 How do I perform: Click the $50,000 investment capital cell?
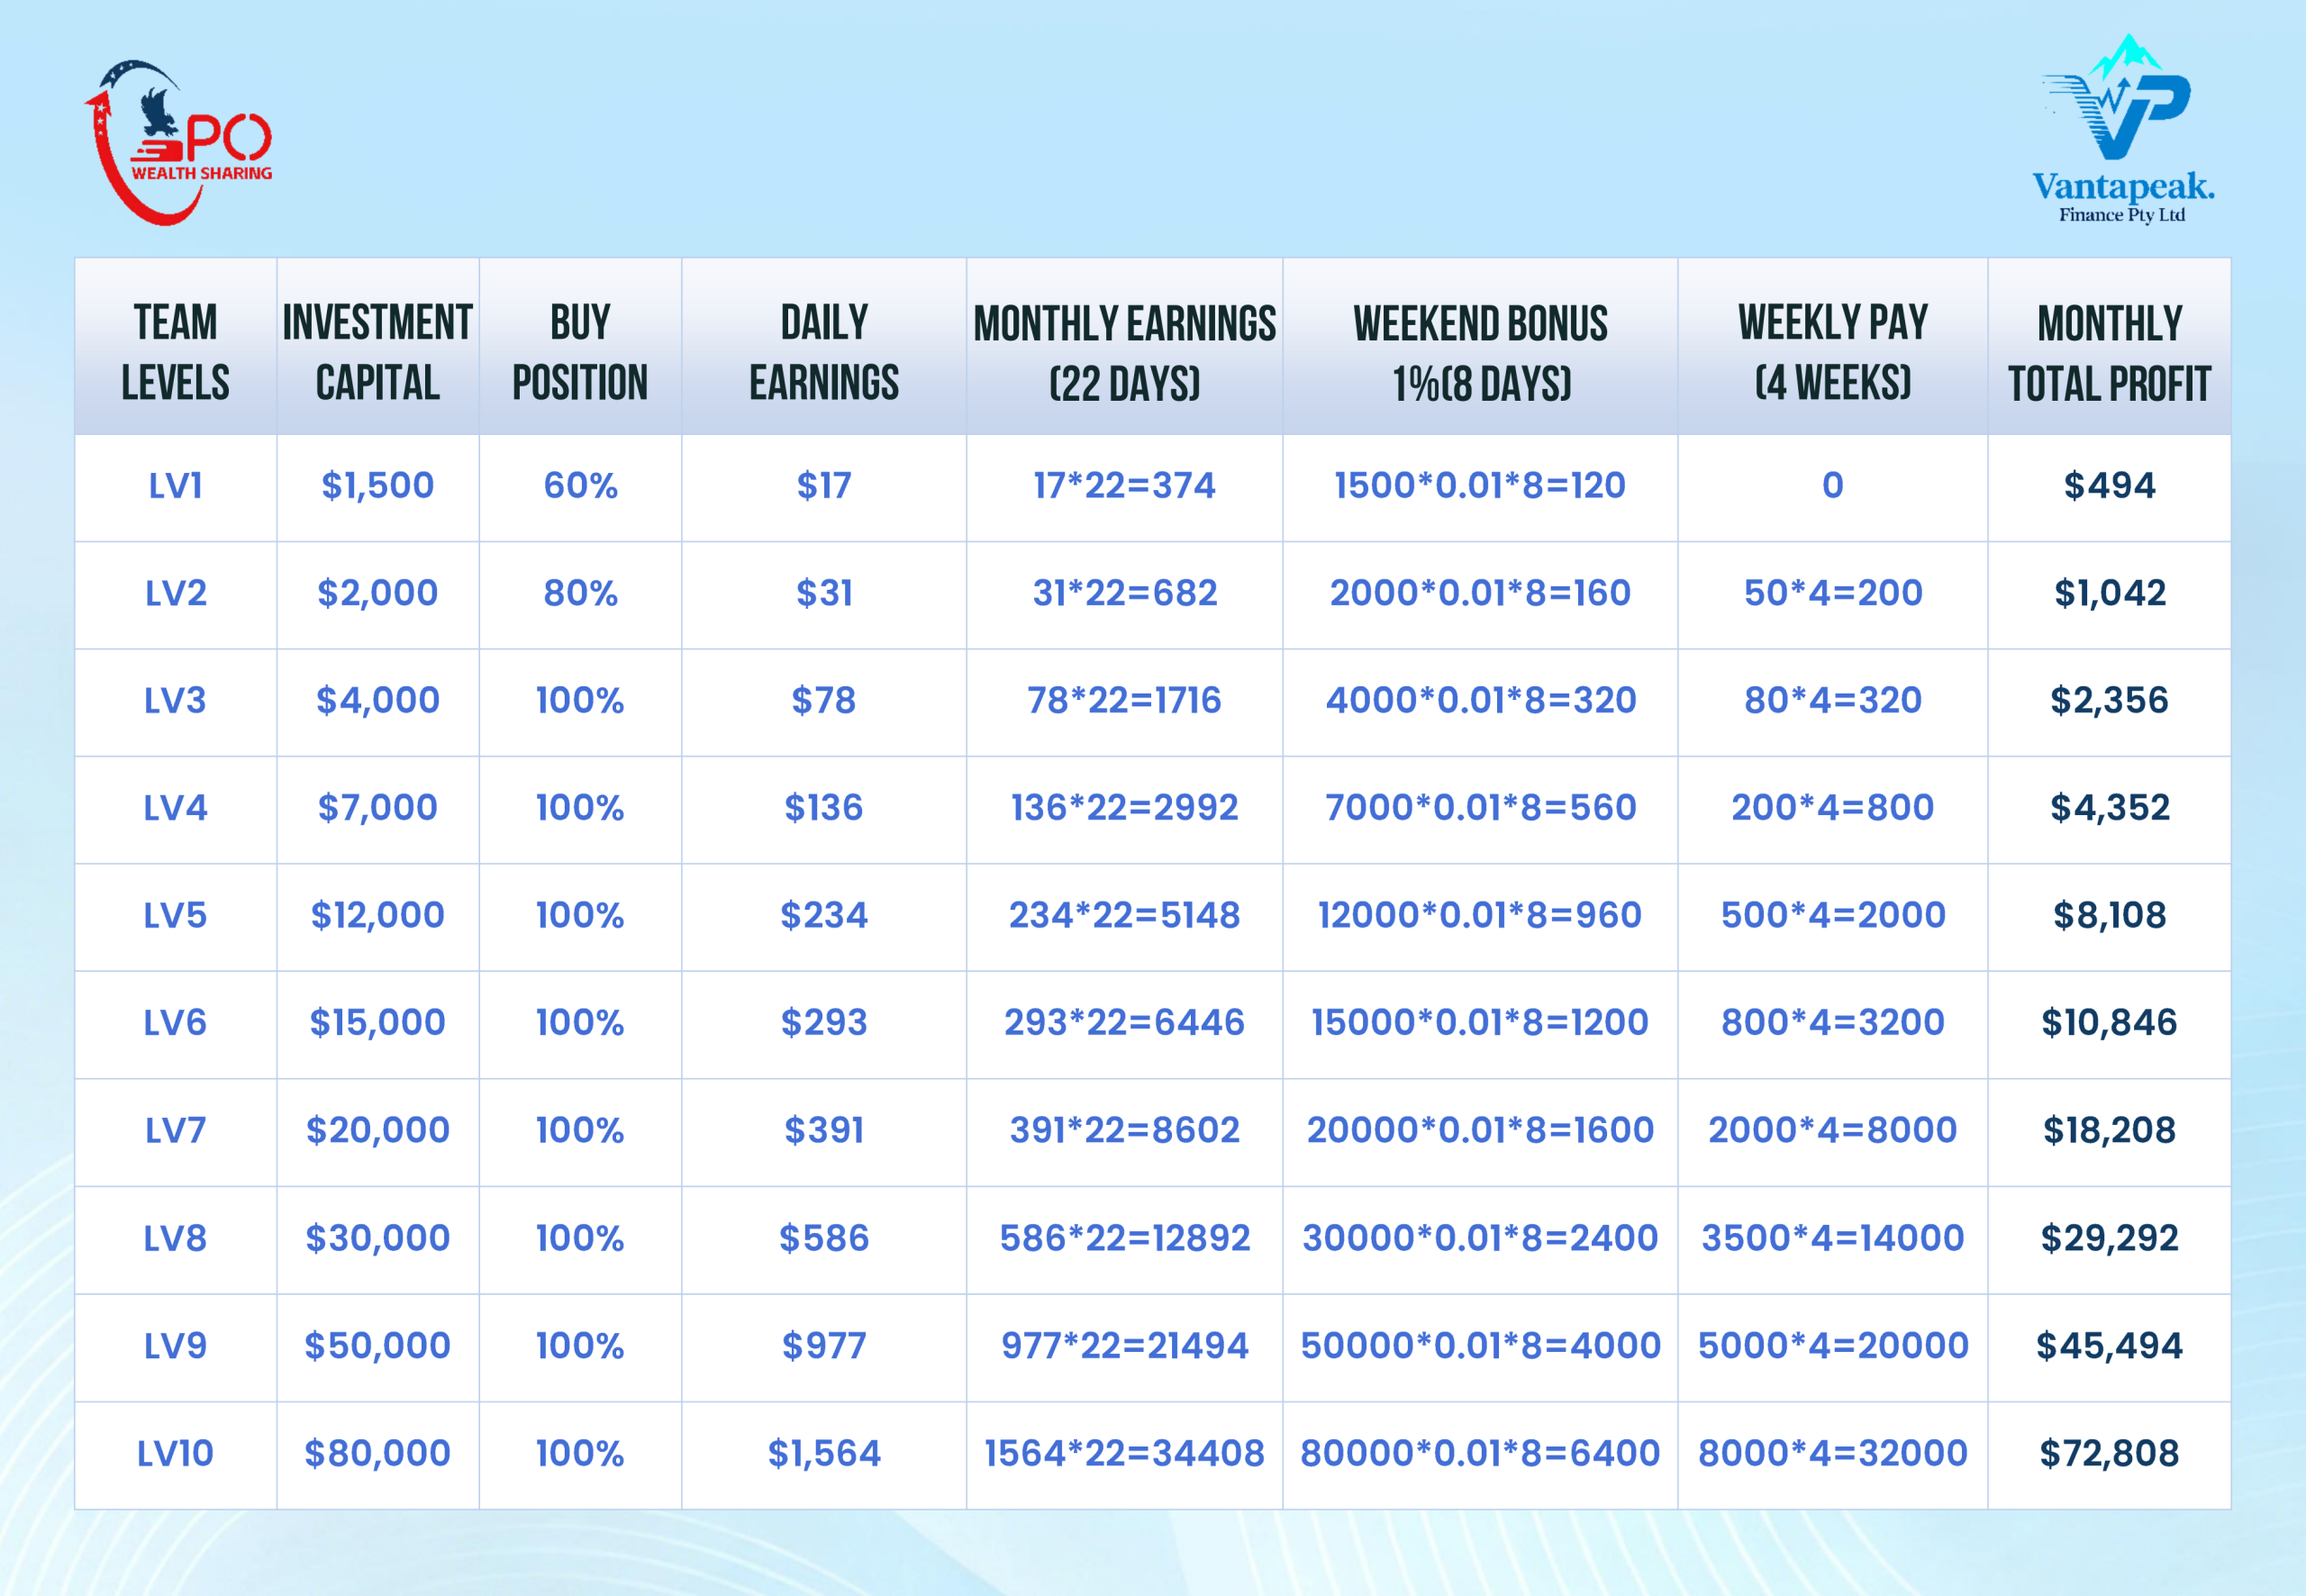377,1346
